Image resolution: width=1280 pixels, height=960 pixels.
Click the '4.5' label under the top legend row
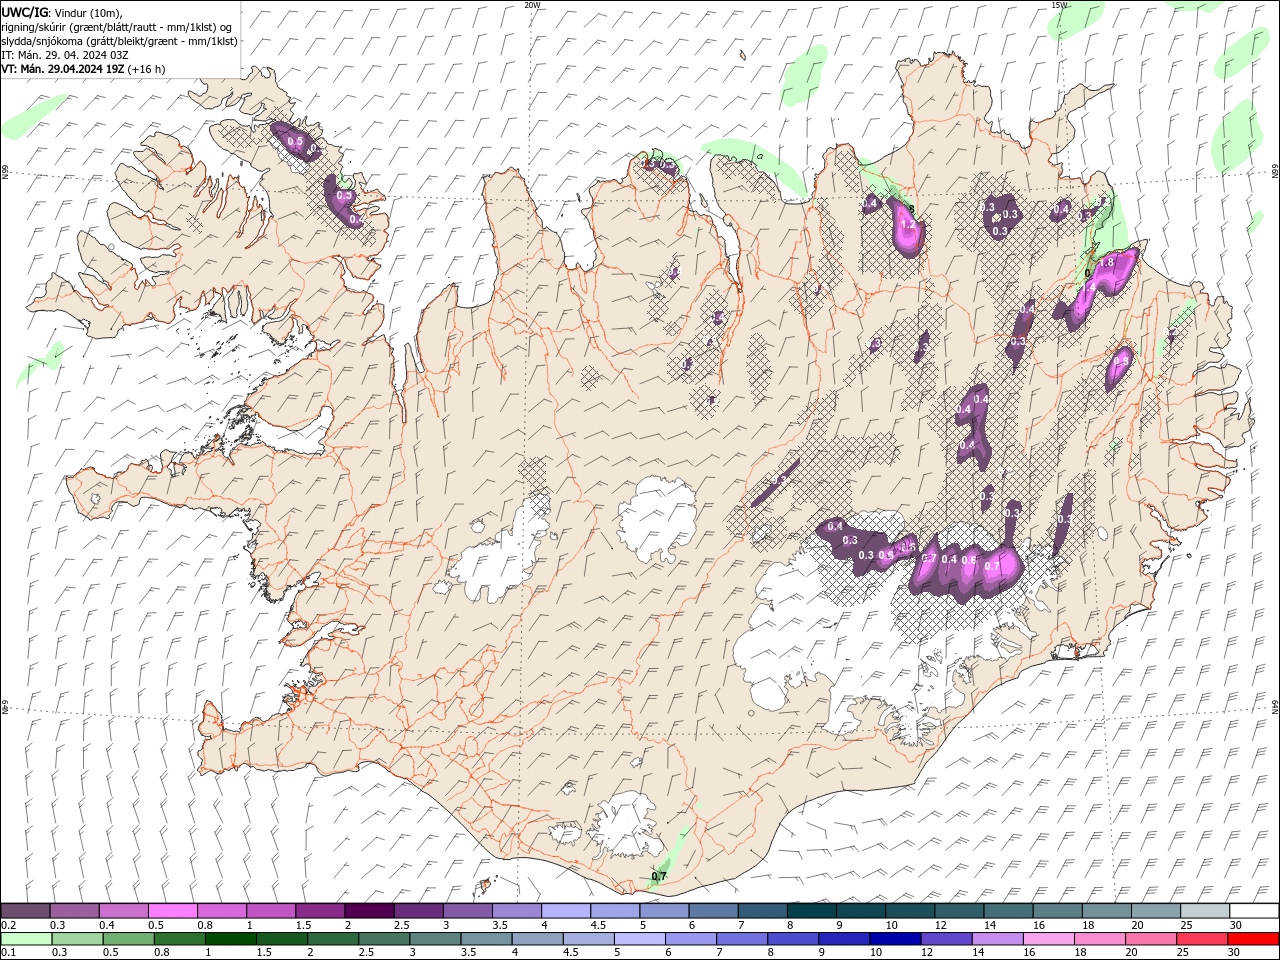click(598, 925)
